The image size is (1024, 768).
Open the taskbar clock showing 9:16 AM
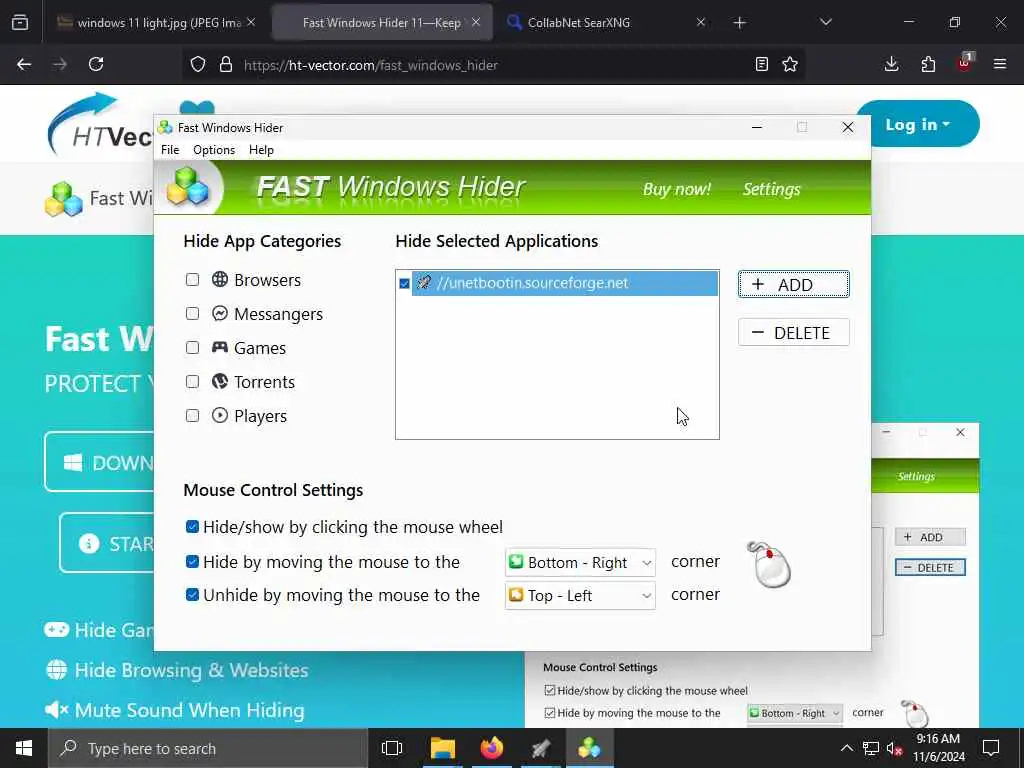[x=938, y=748]
